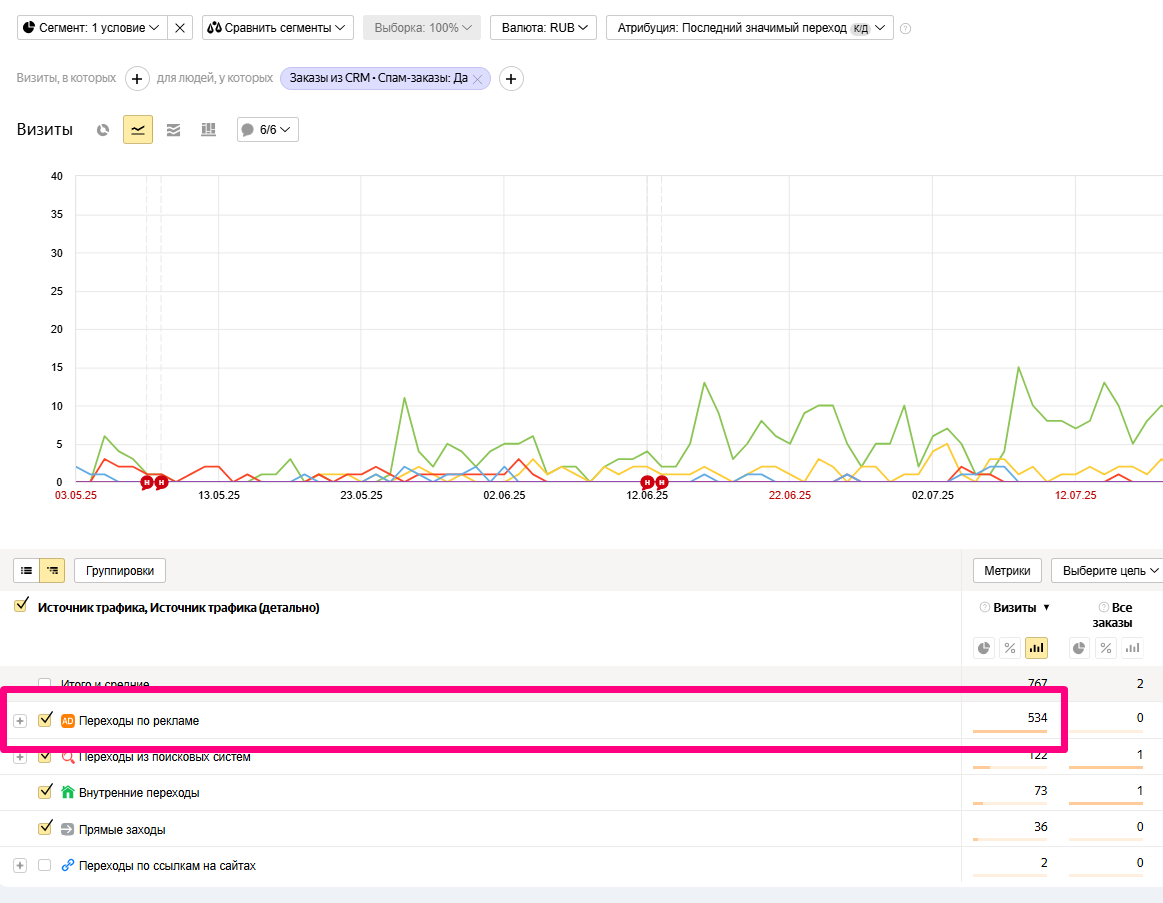Click the Метрики button
Screen dimensions: 1163x903
coord(1007,570)
